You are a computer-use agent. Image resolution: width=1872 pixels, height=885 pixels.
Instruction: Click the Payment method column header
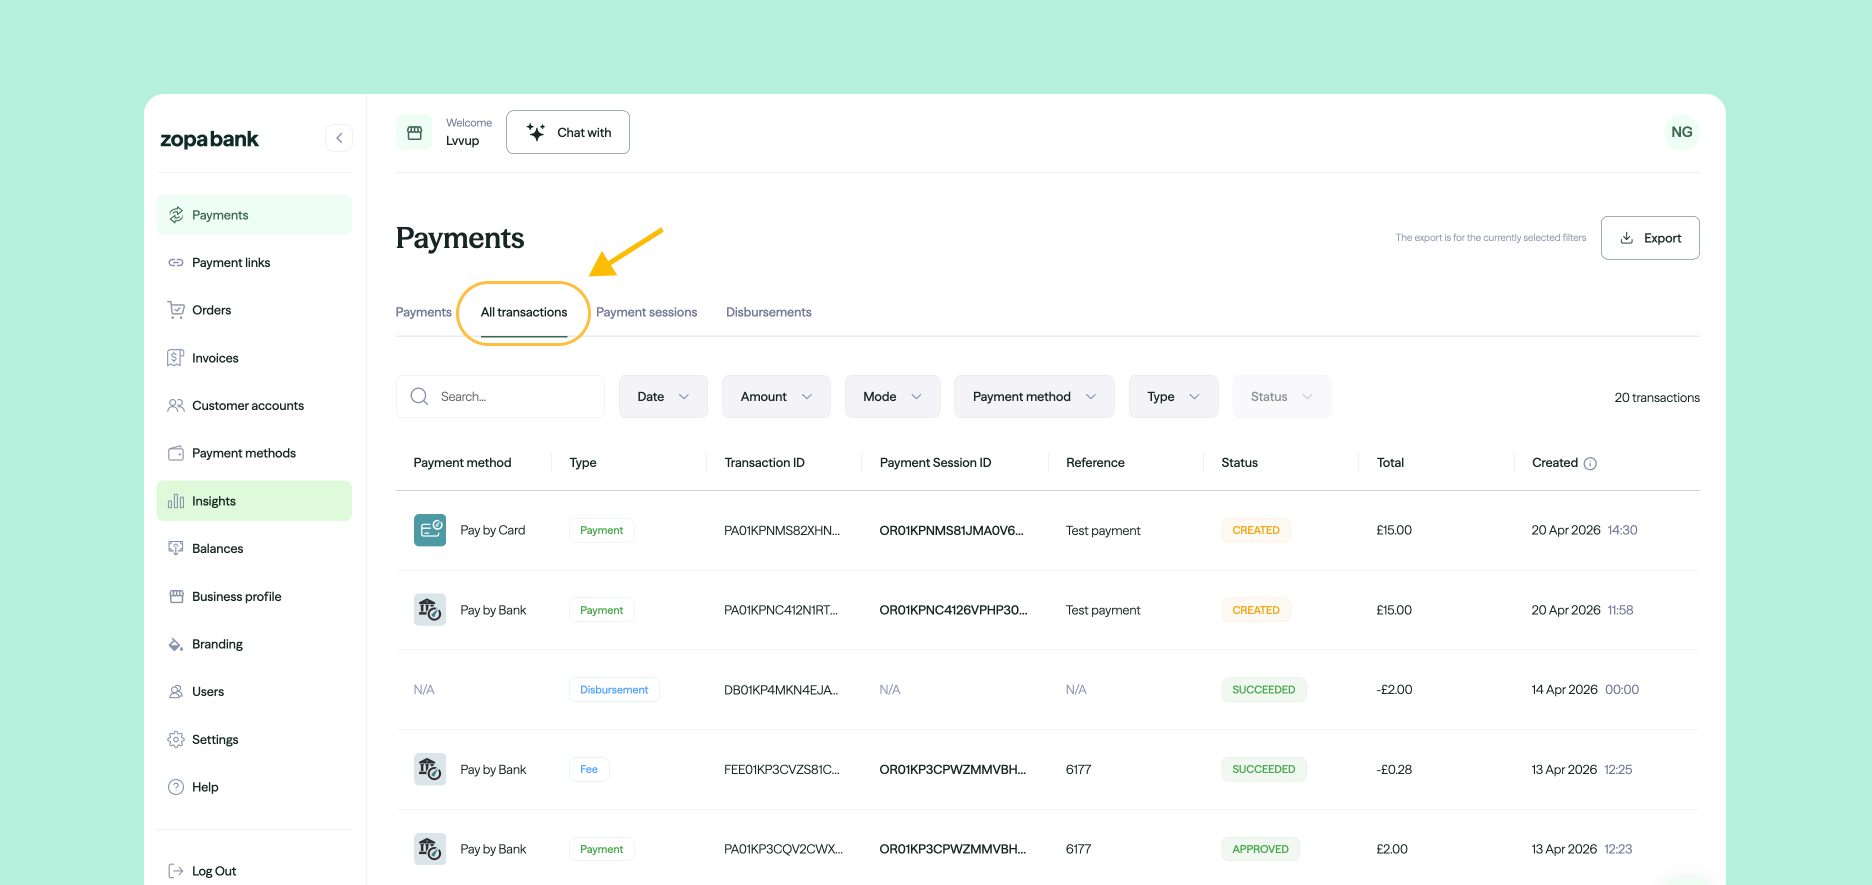click(x=462, y=463)
